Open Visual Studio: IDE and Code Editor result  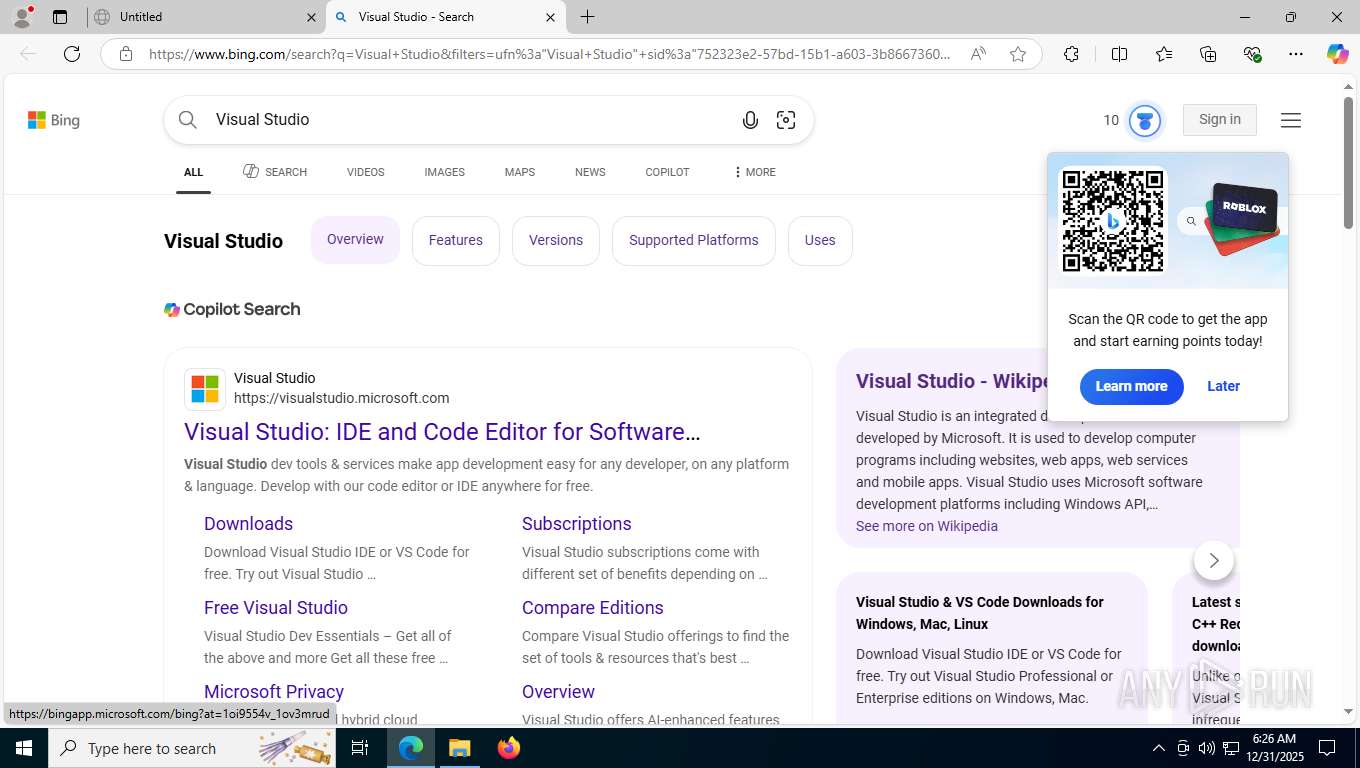point(442,432)
